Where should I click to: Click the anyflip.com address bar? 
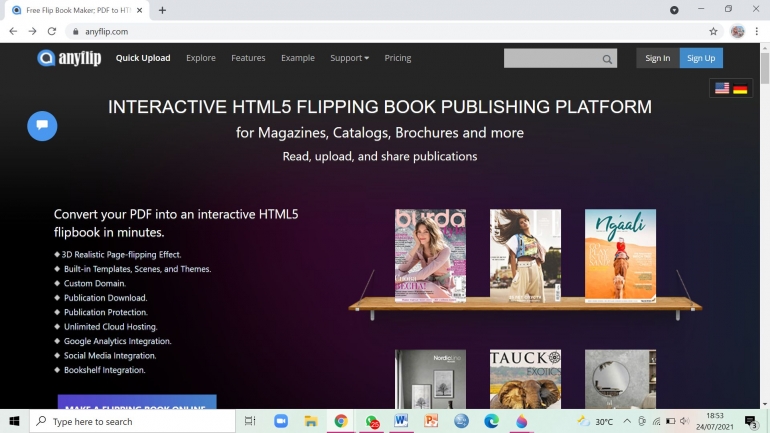coord(393,31)
